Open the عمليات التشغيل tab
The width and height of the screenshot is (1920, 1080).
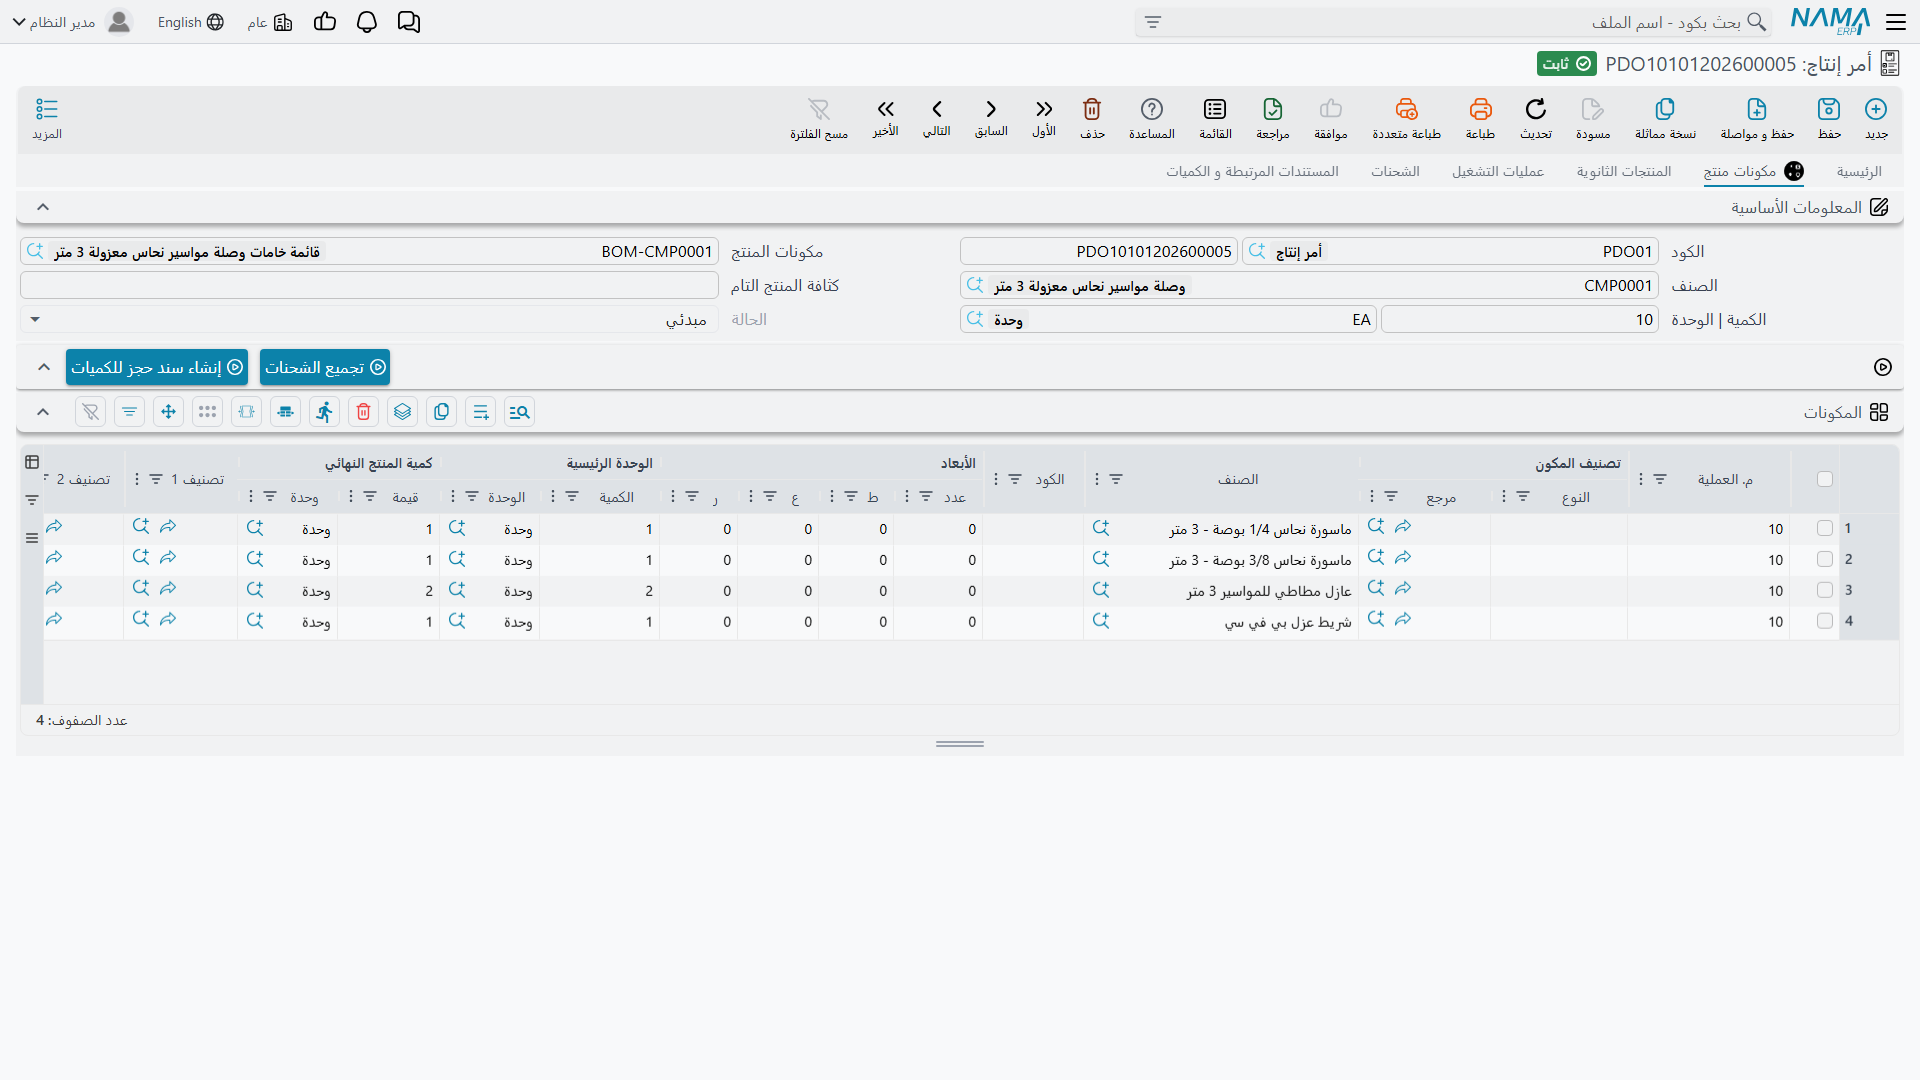(x=1498, y=172)
